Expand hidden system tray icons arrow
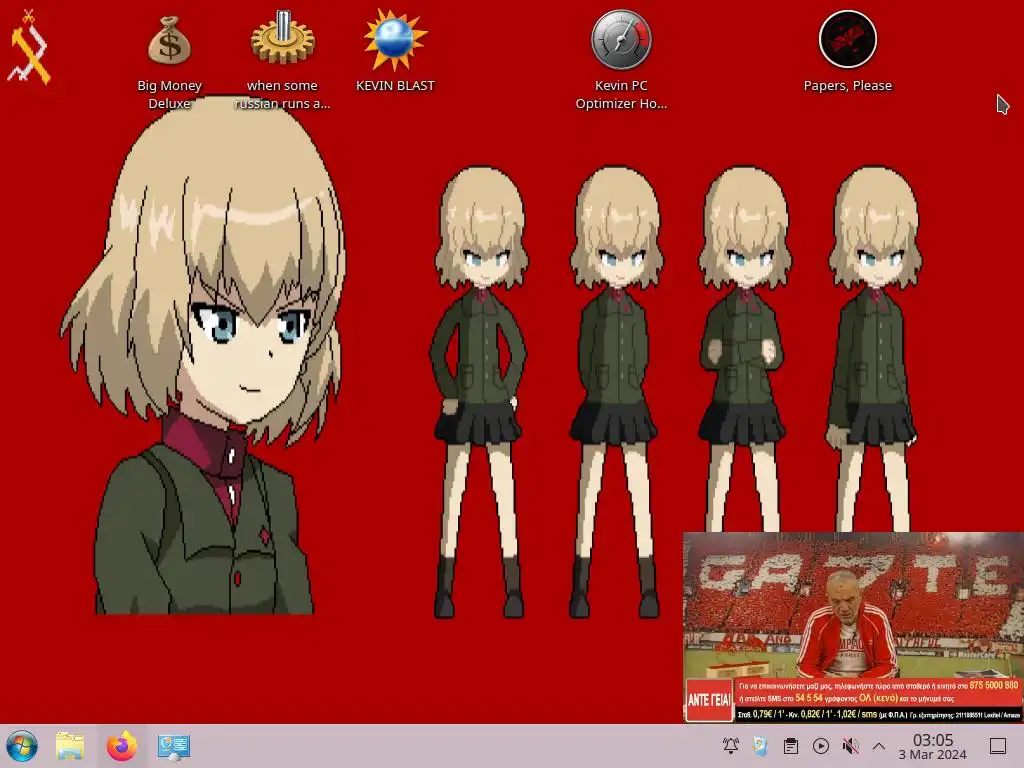 coord(879,746)
